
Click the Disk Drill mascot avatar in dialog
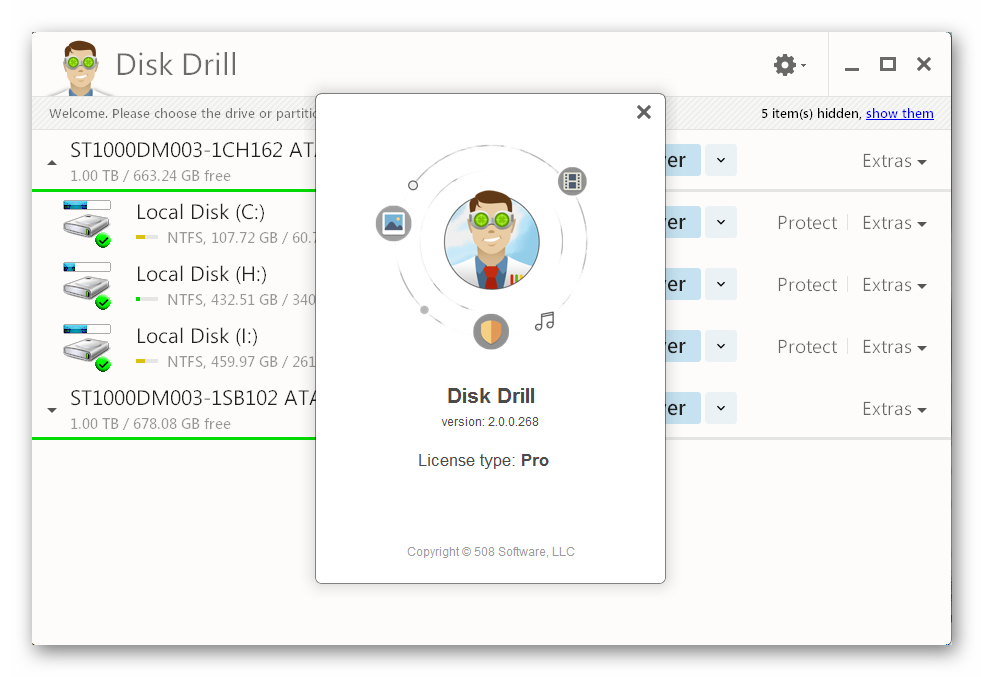click(x=491, y=241)
